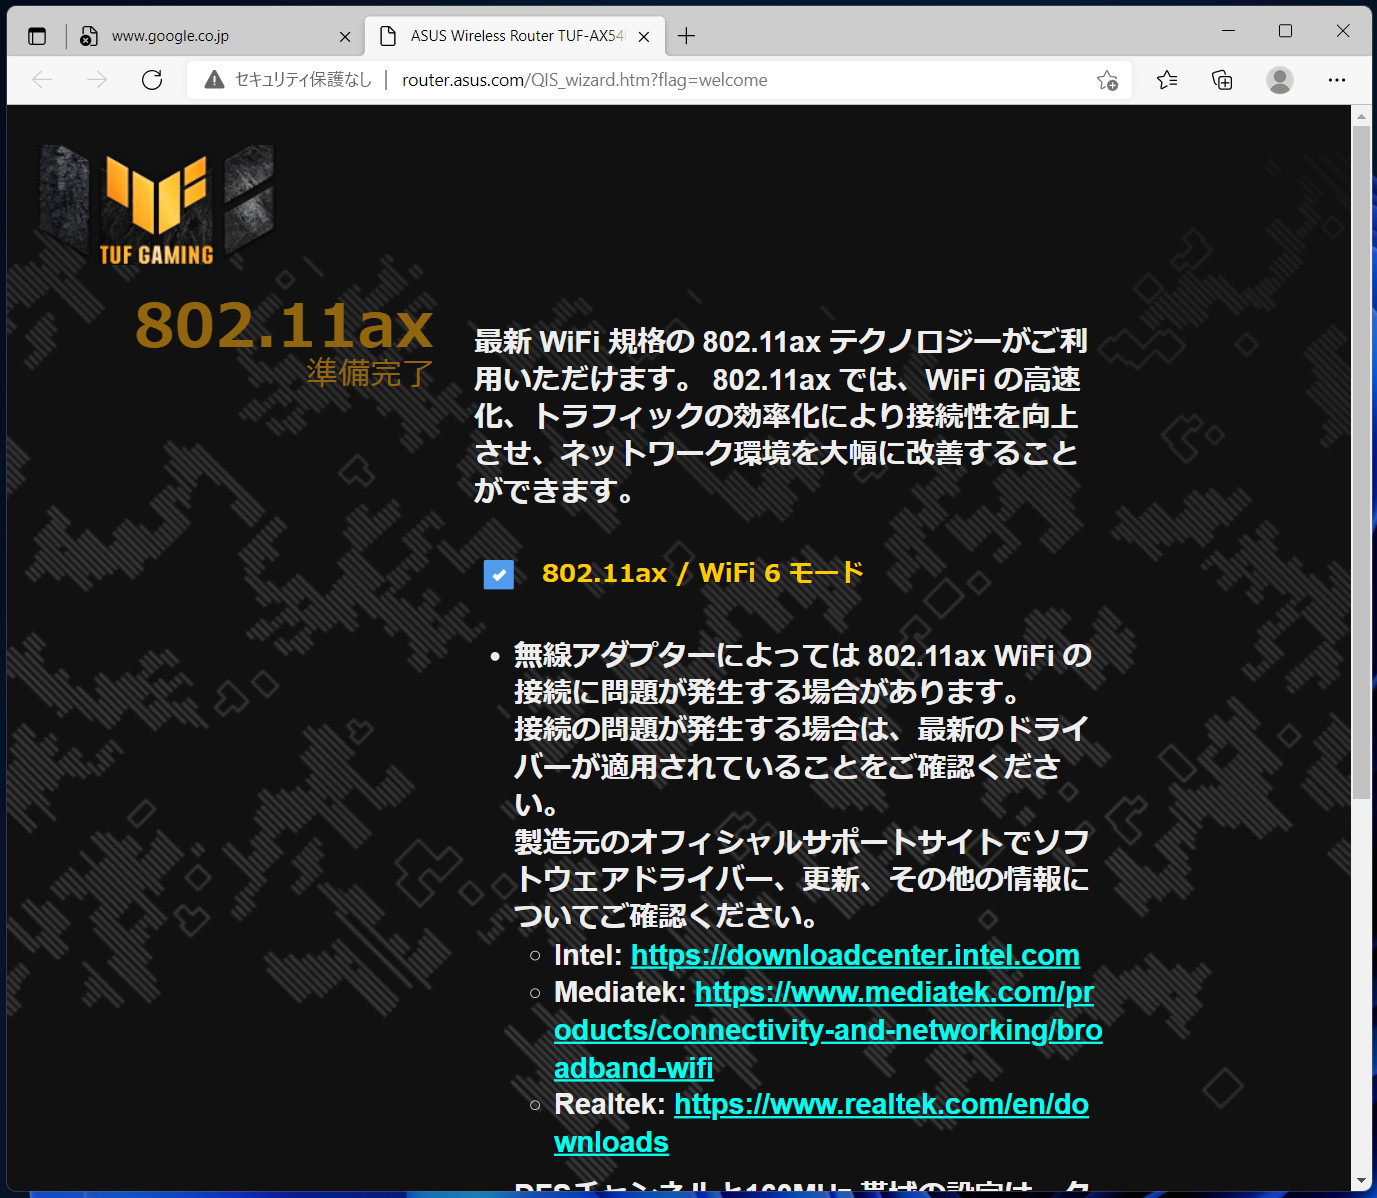Close the www.google.co.jp tab
1377x1198 pixels.
pos(345,36)
